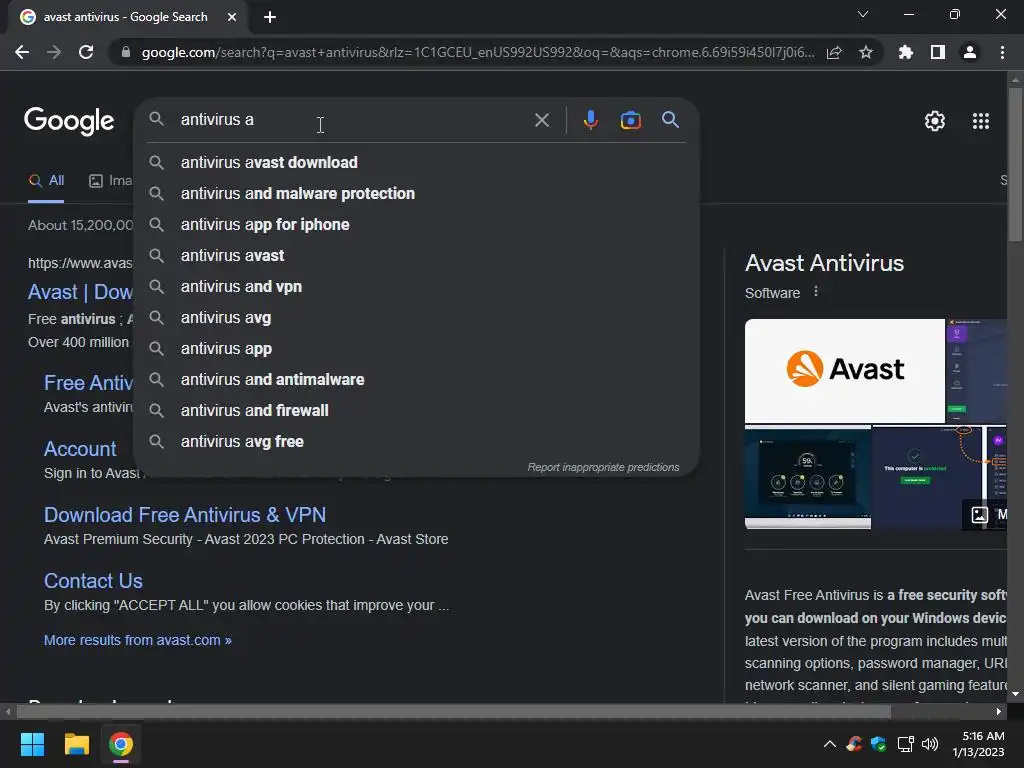Screen dimensions: 1024x768
Task: Select suggestion antivirus and malware protection
Action: click(x=416, y=193)
